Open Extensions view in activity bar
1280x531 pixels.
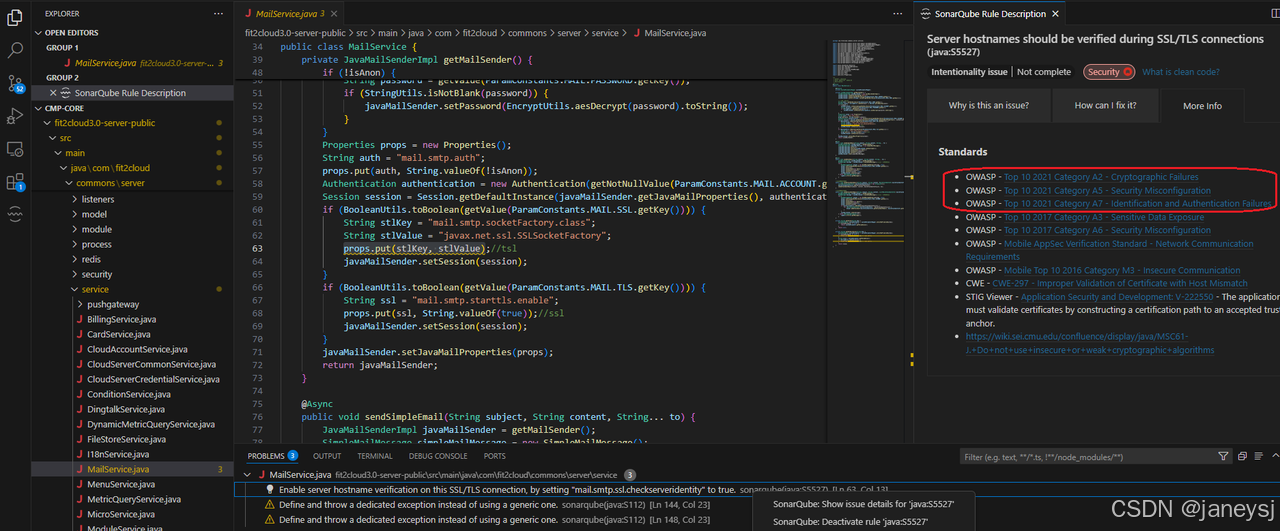pos(15,182)
